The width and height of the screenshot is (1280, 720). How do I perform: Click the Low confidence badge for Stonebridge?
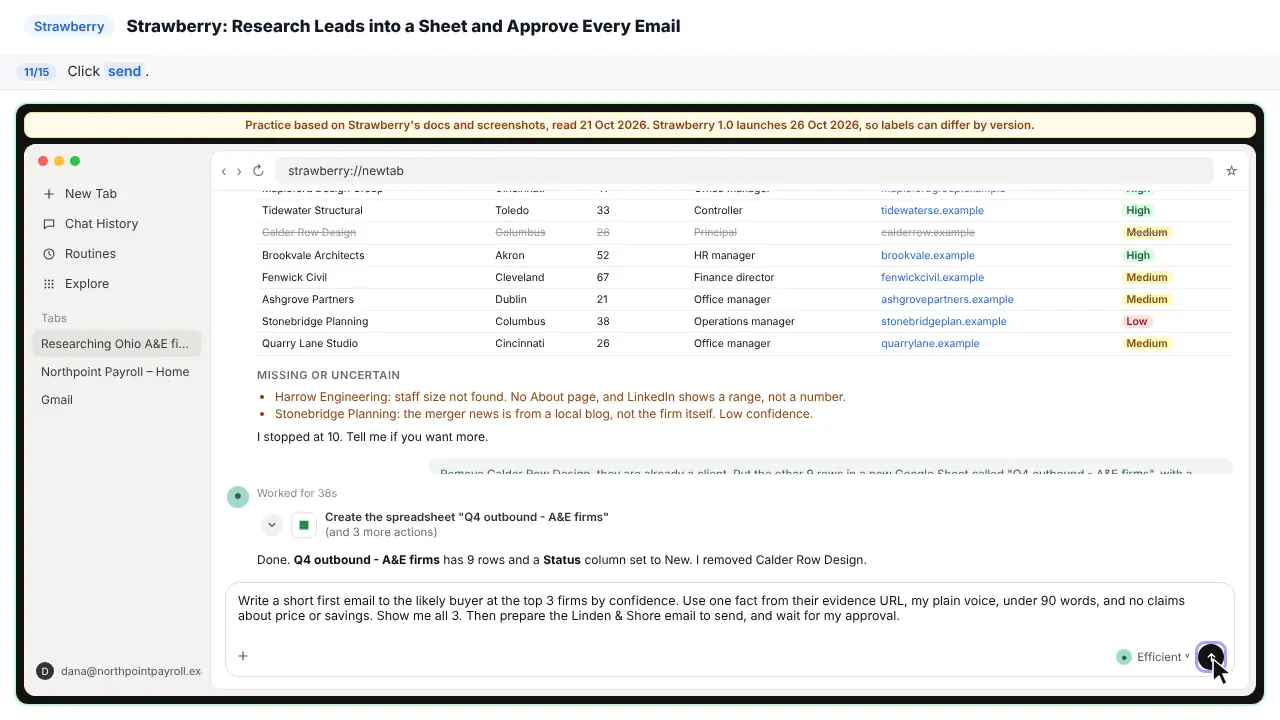point(1137,321)
